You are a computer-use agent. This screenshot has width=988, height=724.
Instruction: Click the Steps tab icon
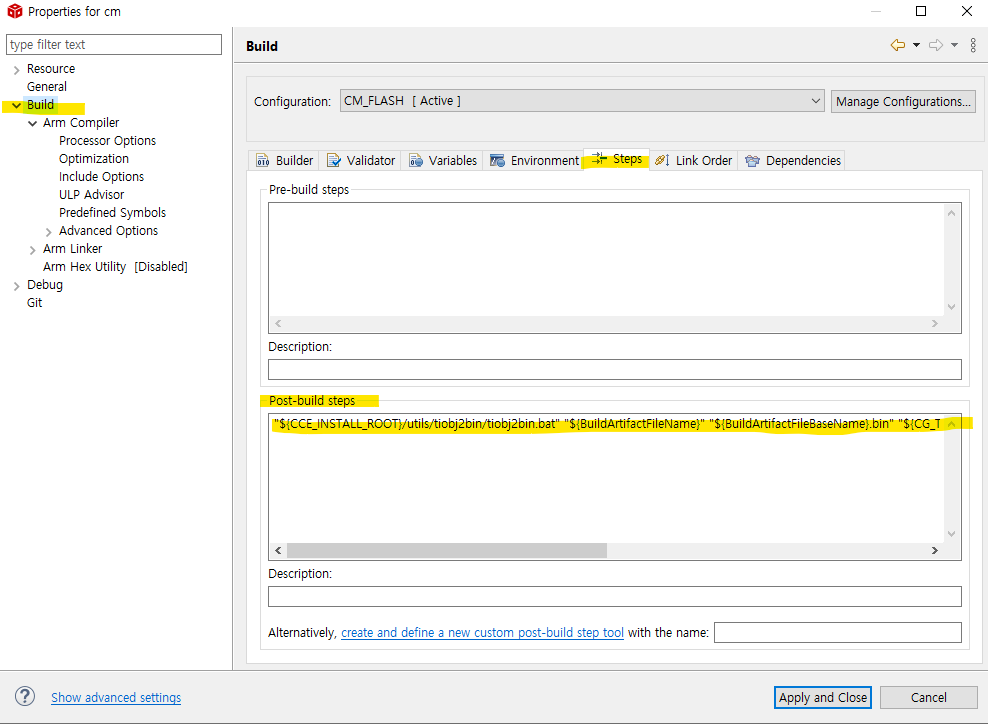(x=599, y=159)
